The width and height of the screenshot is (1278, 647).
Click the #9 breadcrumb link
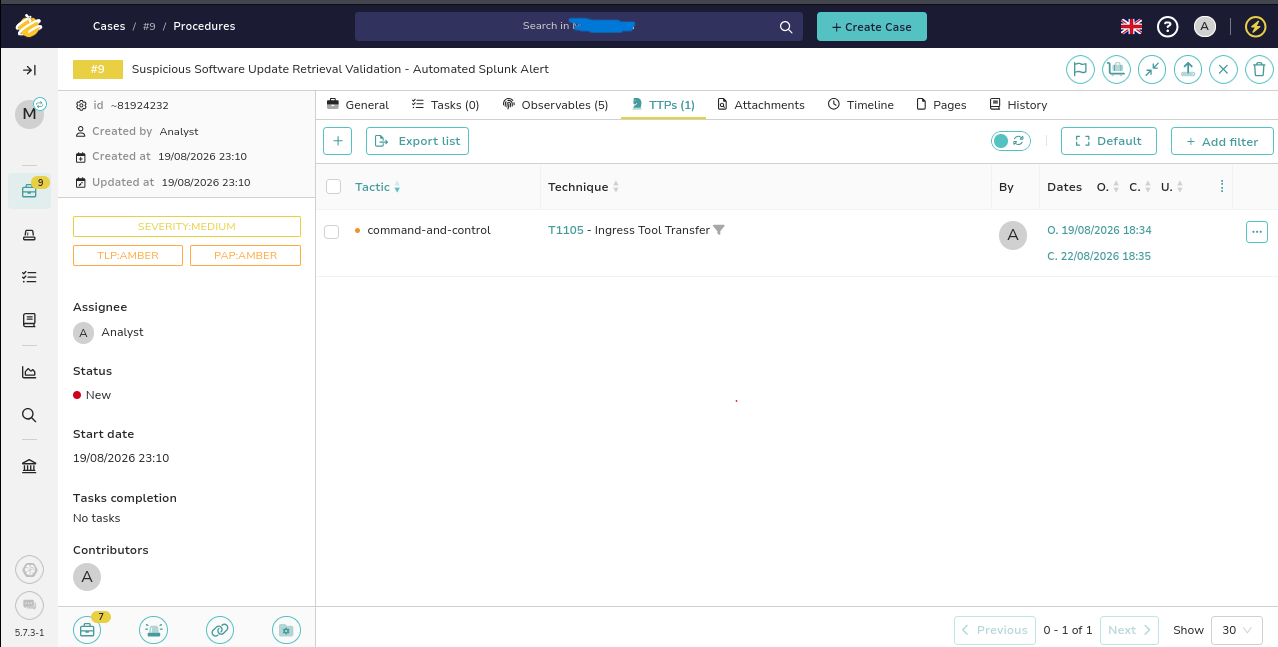(x=149, y=27)
